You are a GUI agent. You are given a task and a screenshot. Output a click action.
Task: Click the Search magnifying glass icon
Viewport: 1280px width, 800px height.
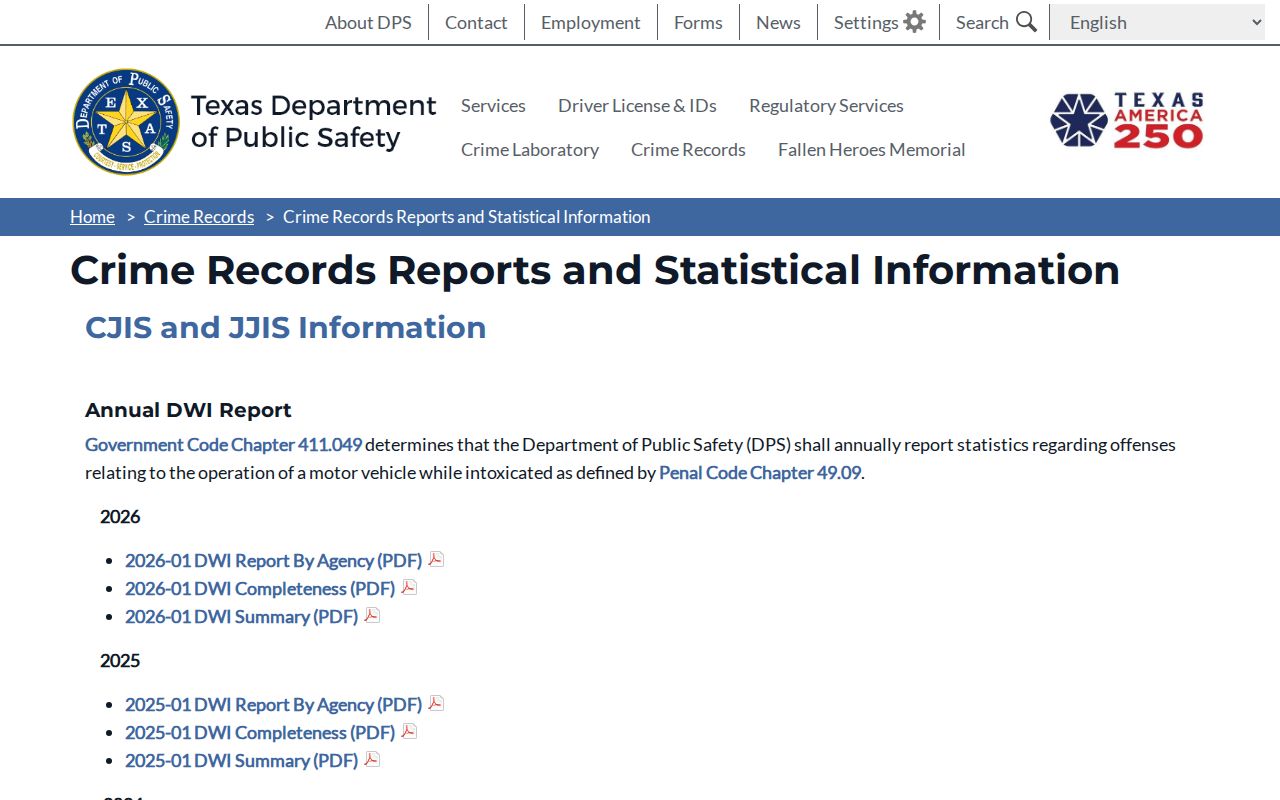[x=1026, y=22]
